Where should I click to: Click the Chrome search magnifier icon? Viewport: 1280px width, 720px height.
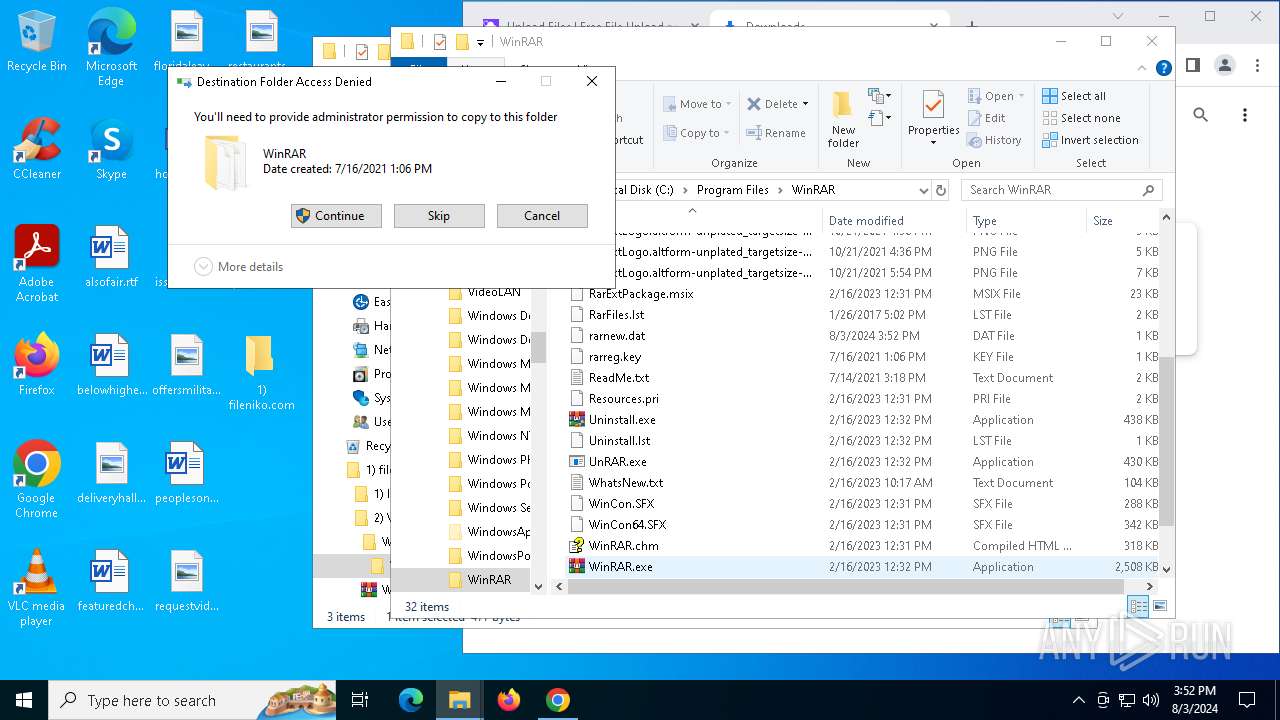1201,115
